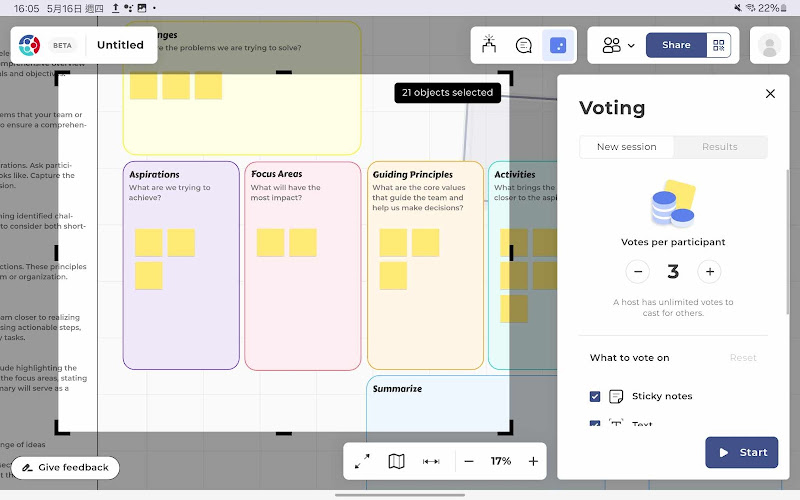Toggle the Text checkbox
This screenshot has height=500, width=800.
[595, 423]
